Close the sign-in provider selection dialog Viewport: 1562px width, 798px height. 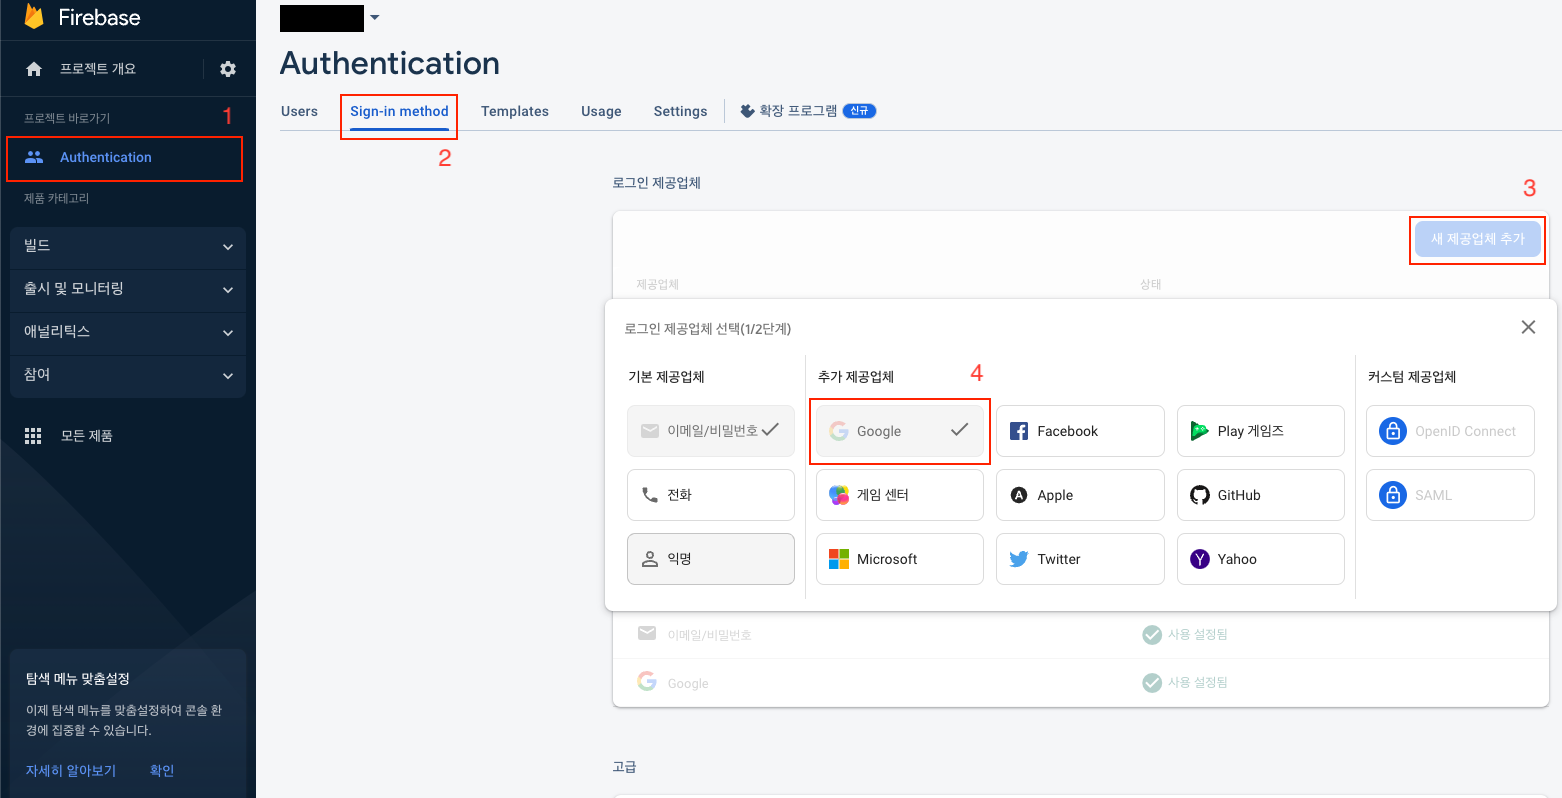tap(1528, 327)
